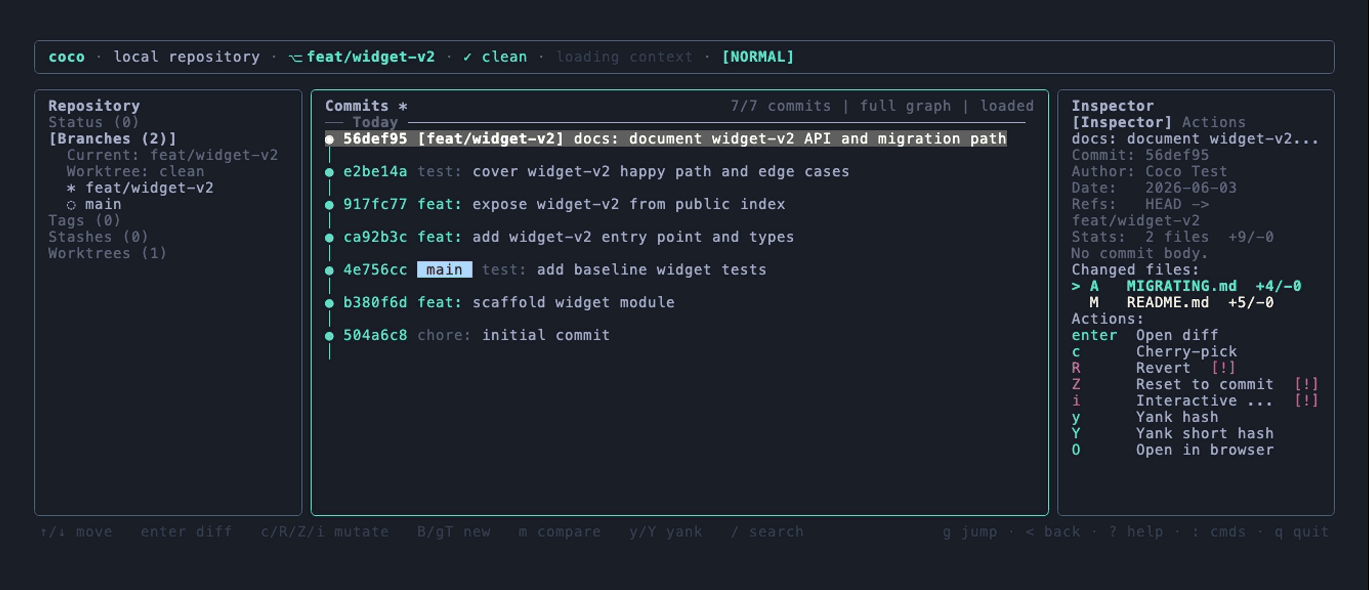Click the warning marker beside Revert
The image size is (1369, 590).
pyautogui.click(x=1223, y=368)
